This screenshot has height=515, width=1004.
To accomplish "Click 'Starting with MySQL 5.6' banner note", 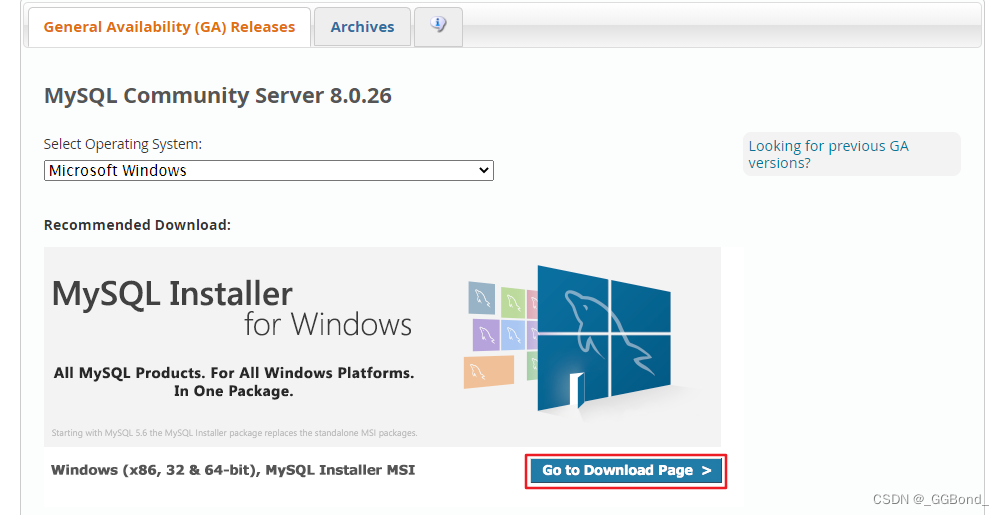I will point(234,433).
